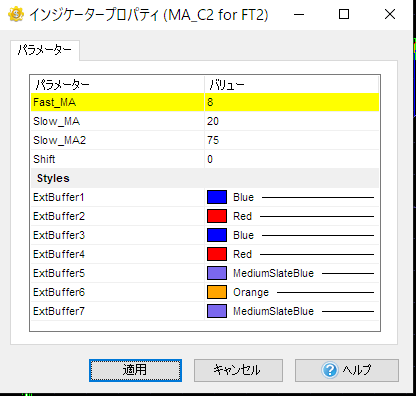Edit the Slow_MA value 20
This screenshot has height=396, width=416.
(213, 121)
